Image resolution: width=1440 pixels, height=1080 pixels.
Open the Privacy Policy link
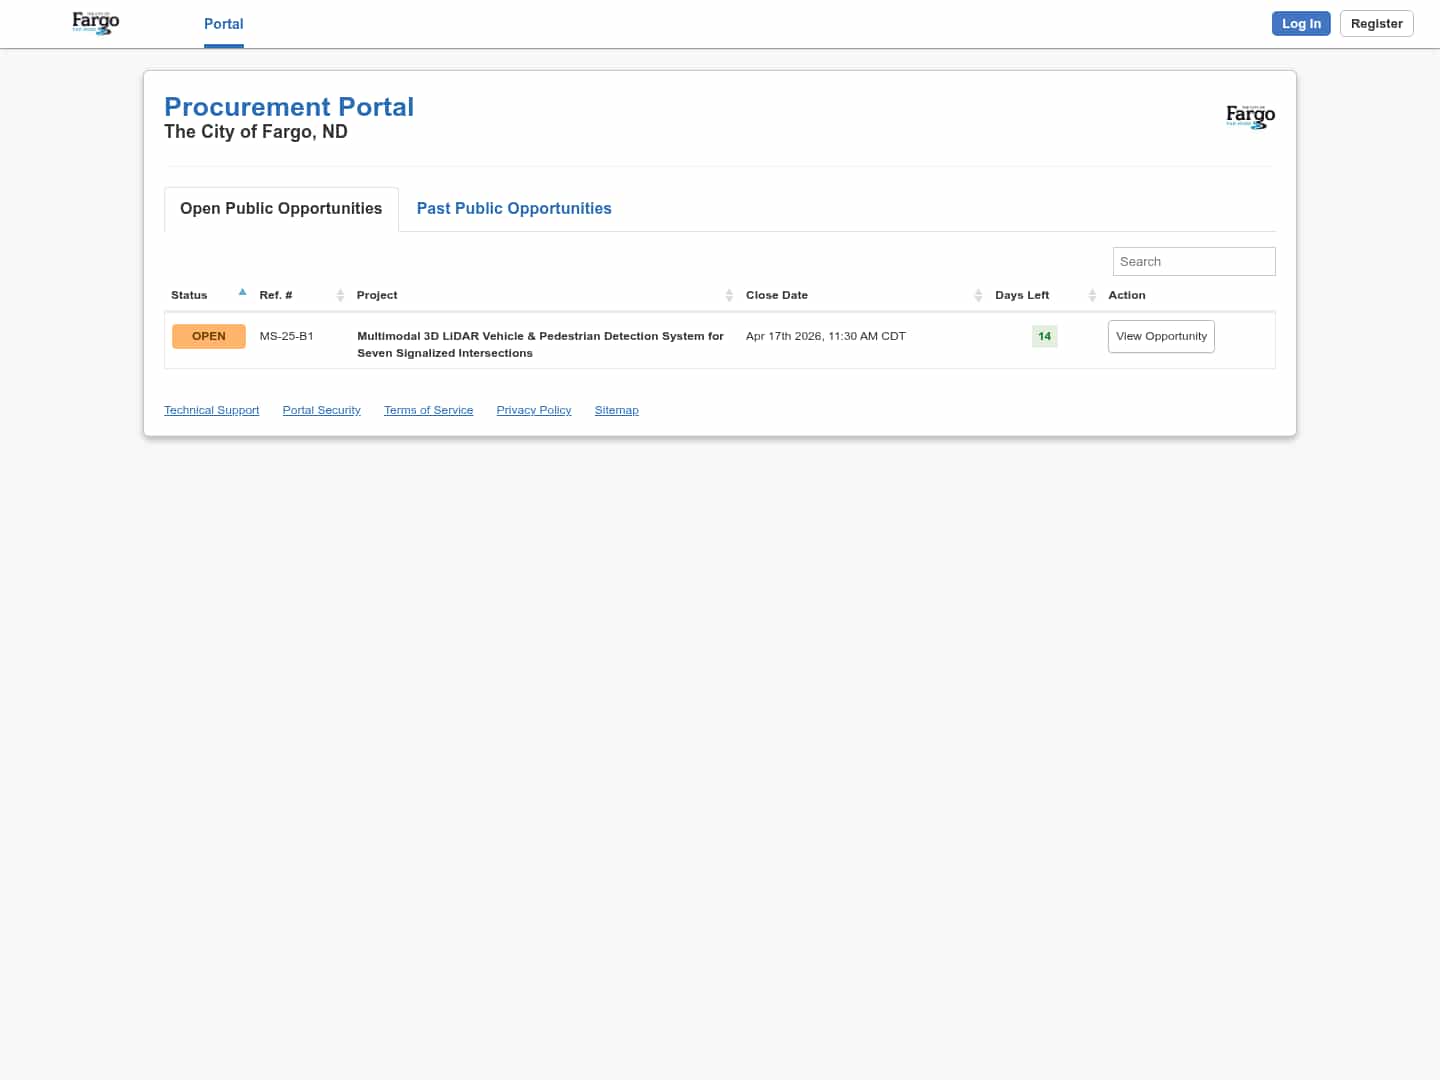tap(533, 410)
